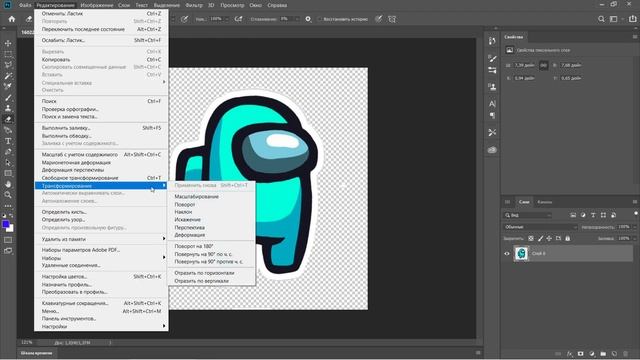Select the Path Selection arrow tool
Viewport: 640px width, 360px height.
coord(8,162)
